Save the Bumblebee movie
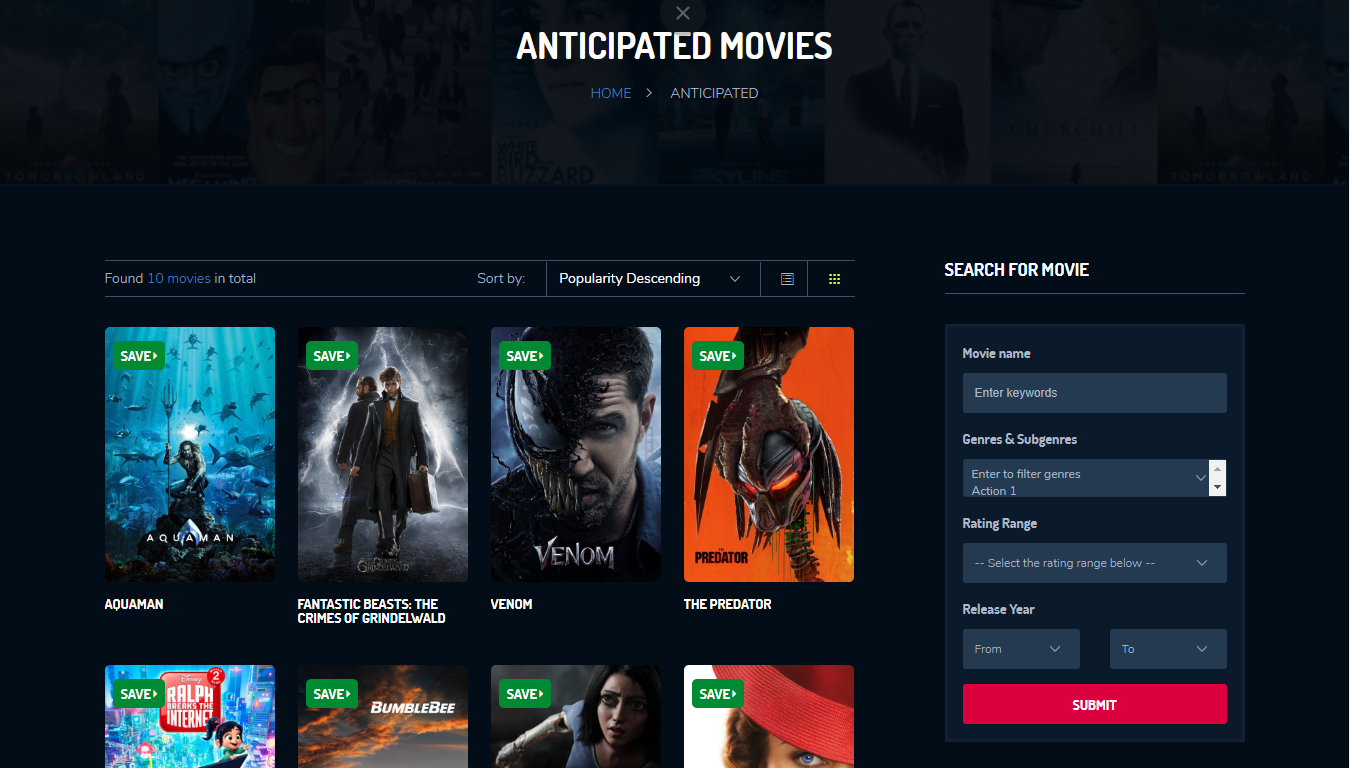This screenshot has height=768, width=1350. coord(331,694)
